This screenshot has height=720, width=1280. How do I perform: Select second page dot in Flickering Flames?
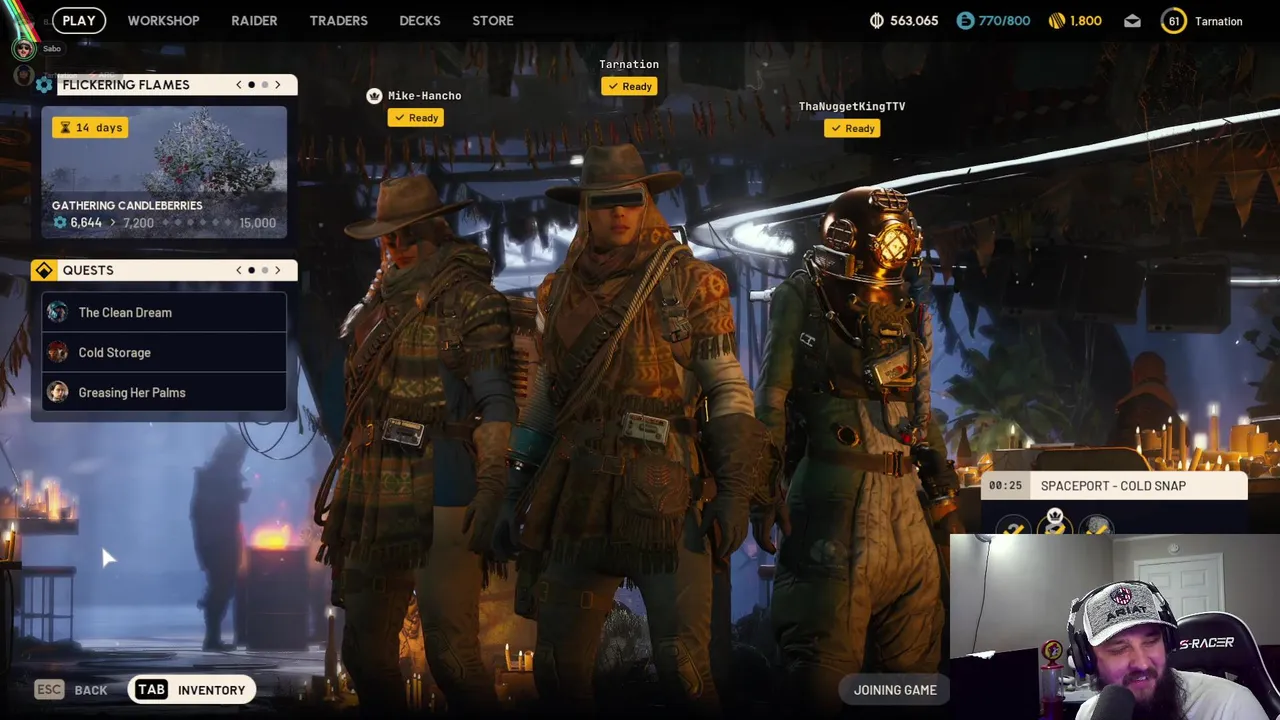point(264,85)
